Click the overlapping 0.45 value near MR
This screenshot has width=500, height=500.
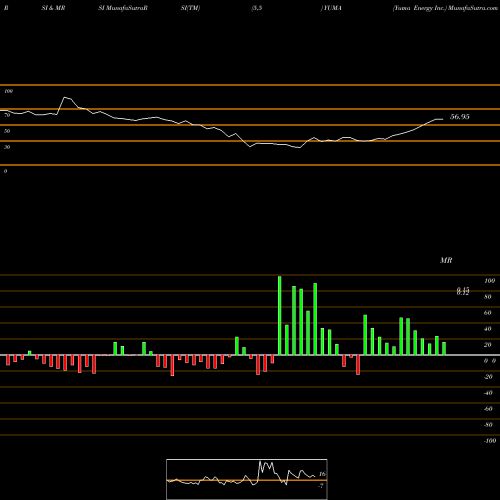coord(463,291)
